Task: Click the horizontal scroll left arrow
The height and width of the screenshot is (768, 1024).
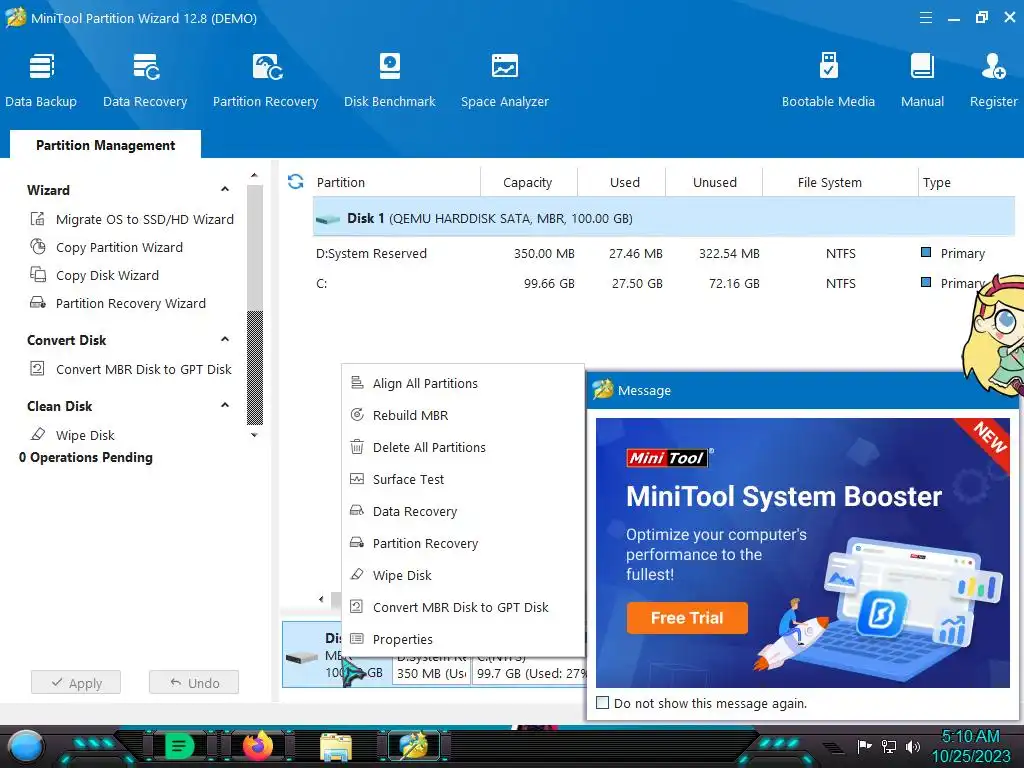Action: (321, 598)
